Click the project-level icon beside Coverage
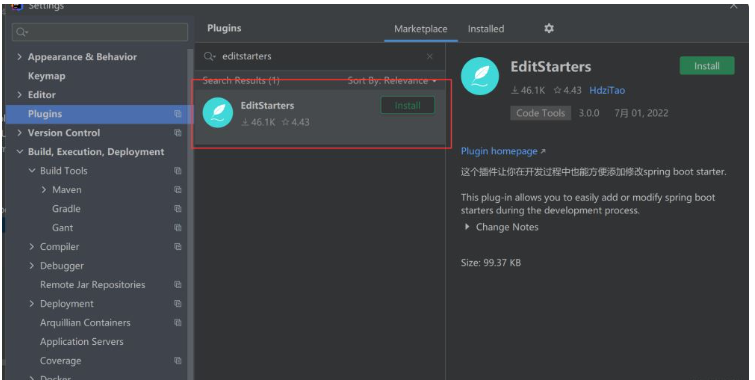The height and width of the screenshot is (380, 755). click(x=178, y=360)
